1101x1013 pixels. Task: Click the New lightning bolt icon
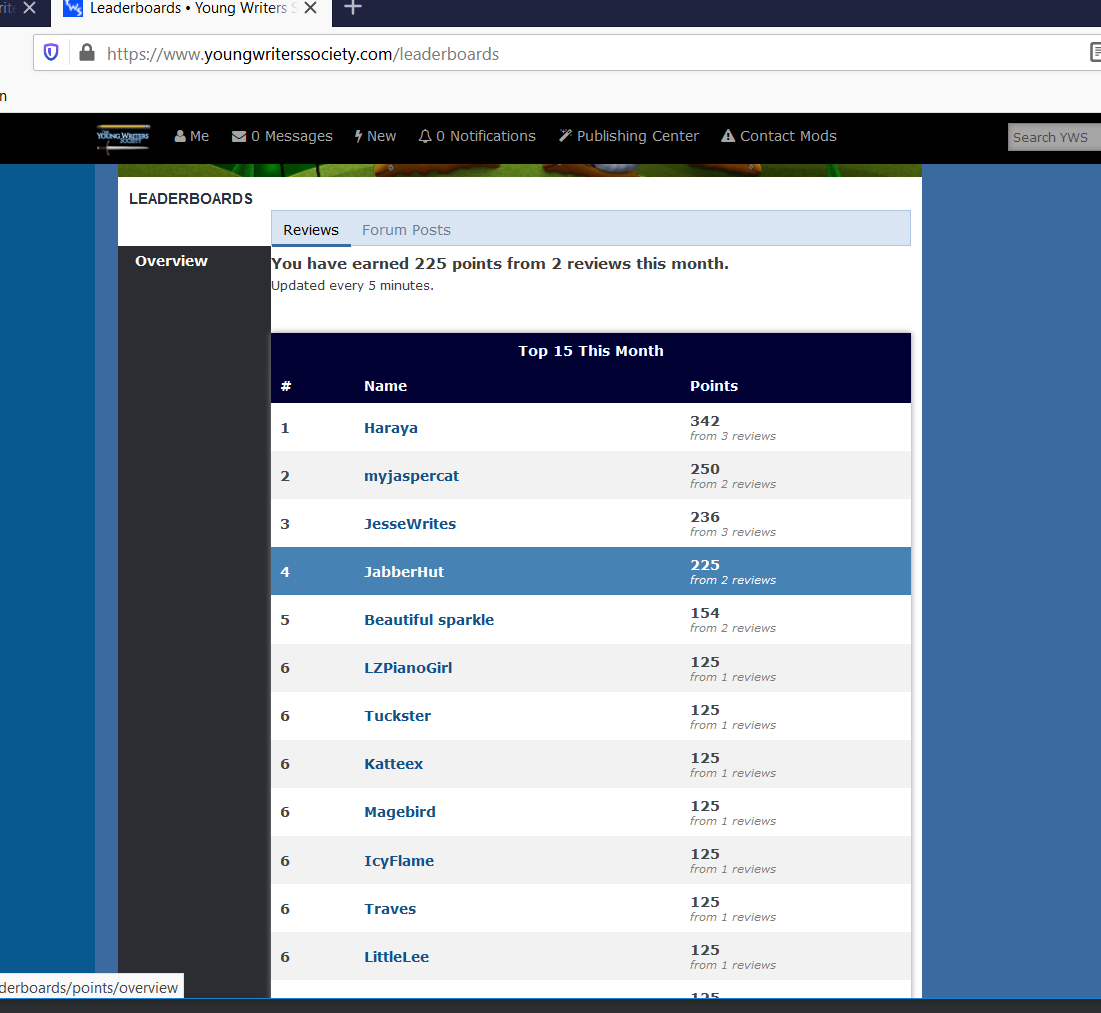click(x=358, y=136)
